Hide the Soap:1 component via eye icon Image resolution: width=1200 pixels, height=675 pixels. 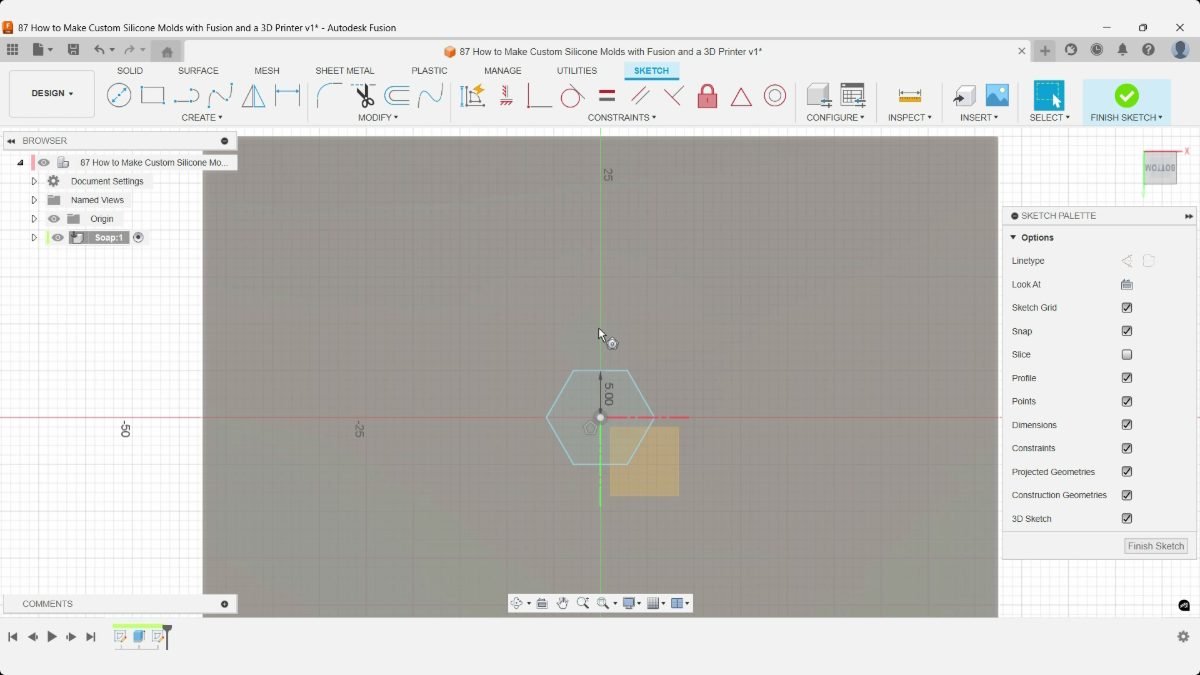tap(58, 237)
